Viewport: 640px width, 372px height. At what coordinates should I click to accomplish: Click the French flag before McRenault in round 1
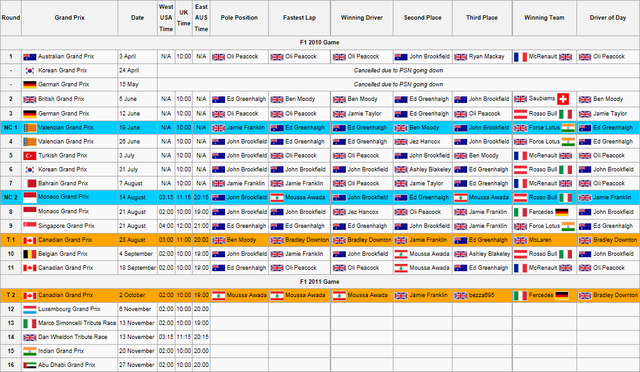(x=520, y=57)
